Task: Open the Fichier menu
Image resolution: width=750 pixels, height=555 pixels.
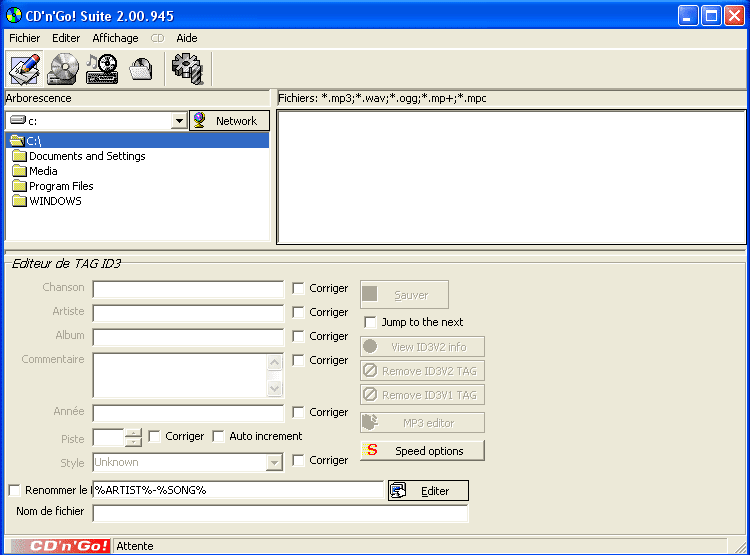Action: coord(24,38)
